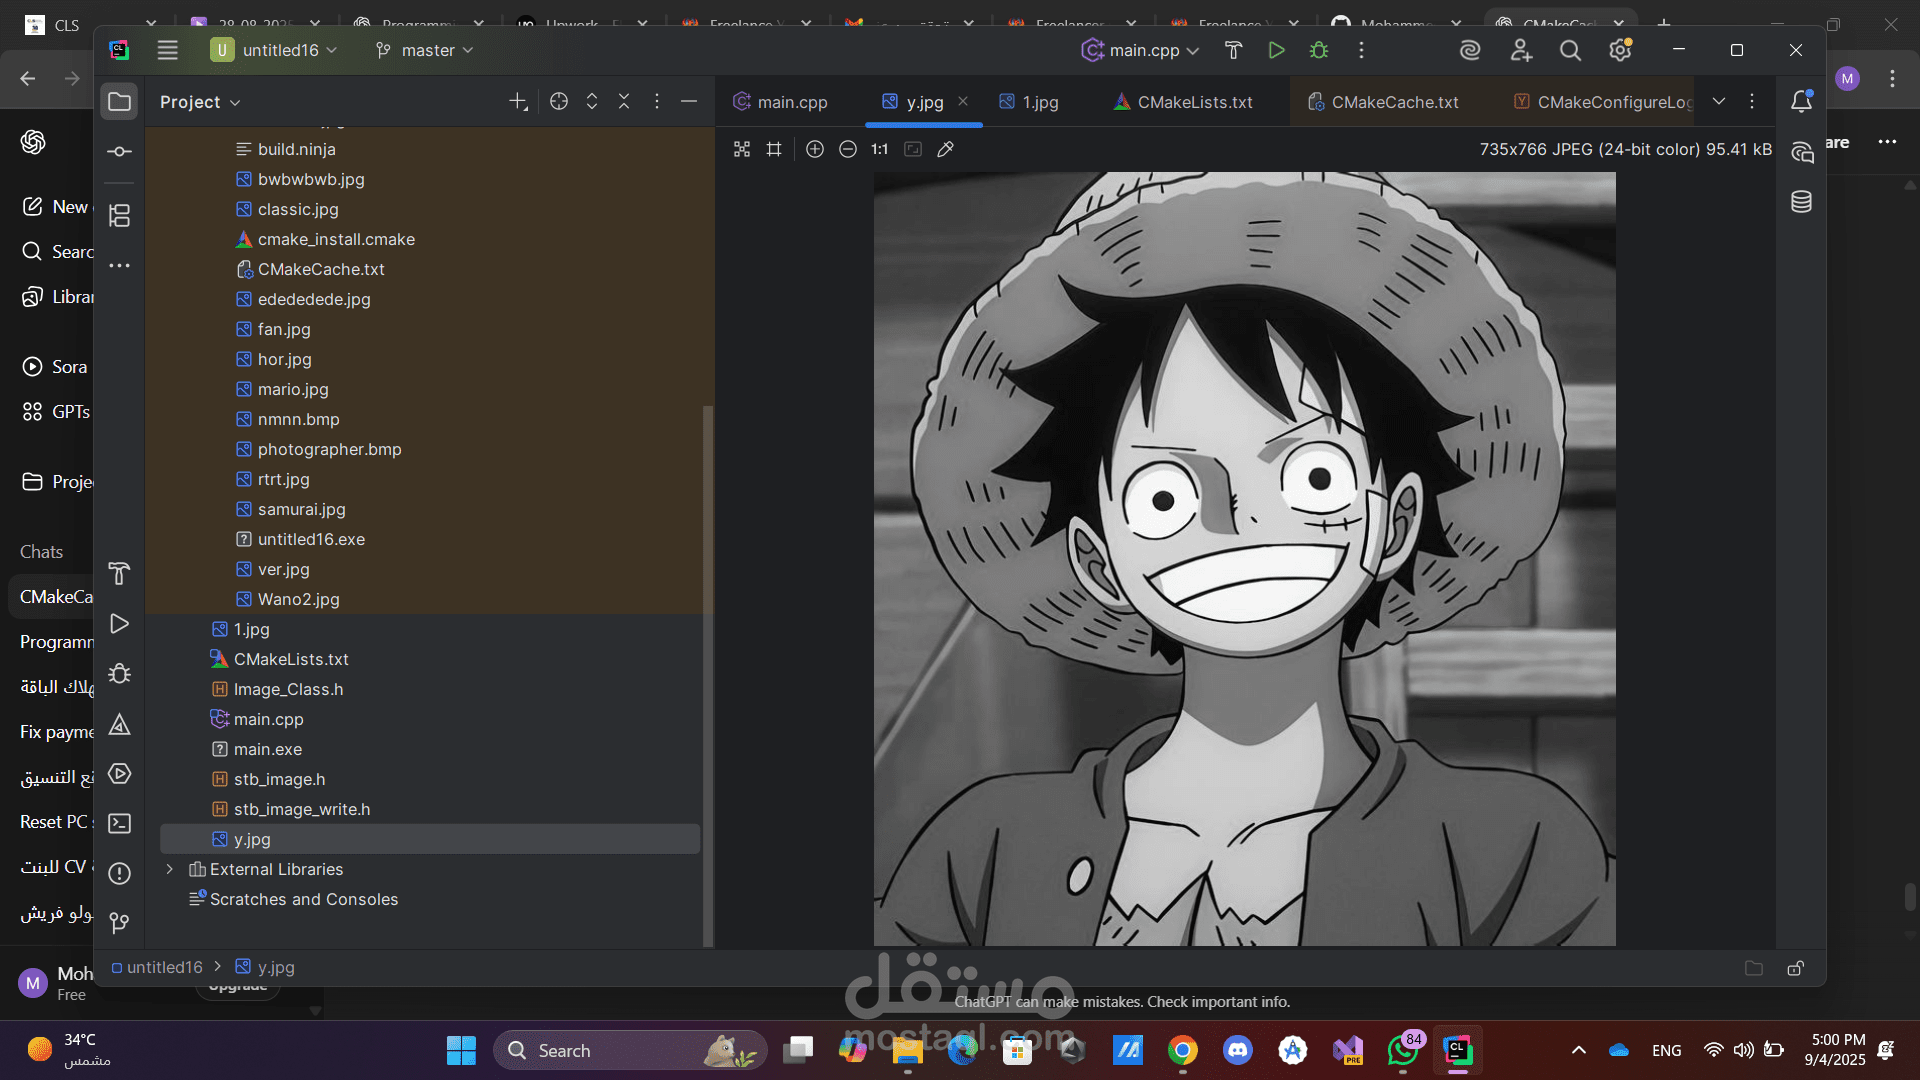Open Notifications bell icon
Screen dimensions: 1920x1080
1801,101
